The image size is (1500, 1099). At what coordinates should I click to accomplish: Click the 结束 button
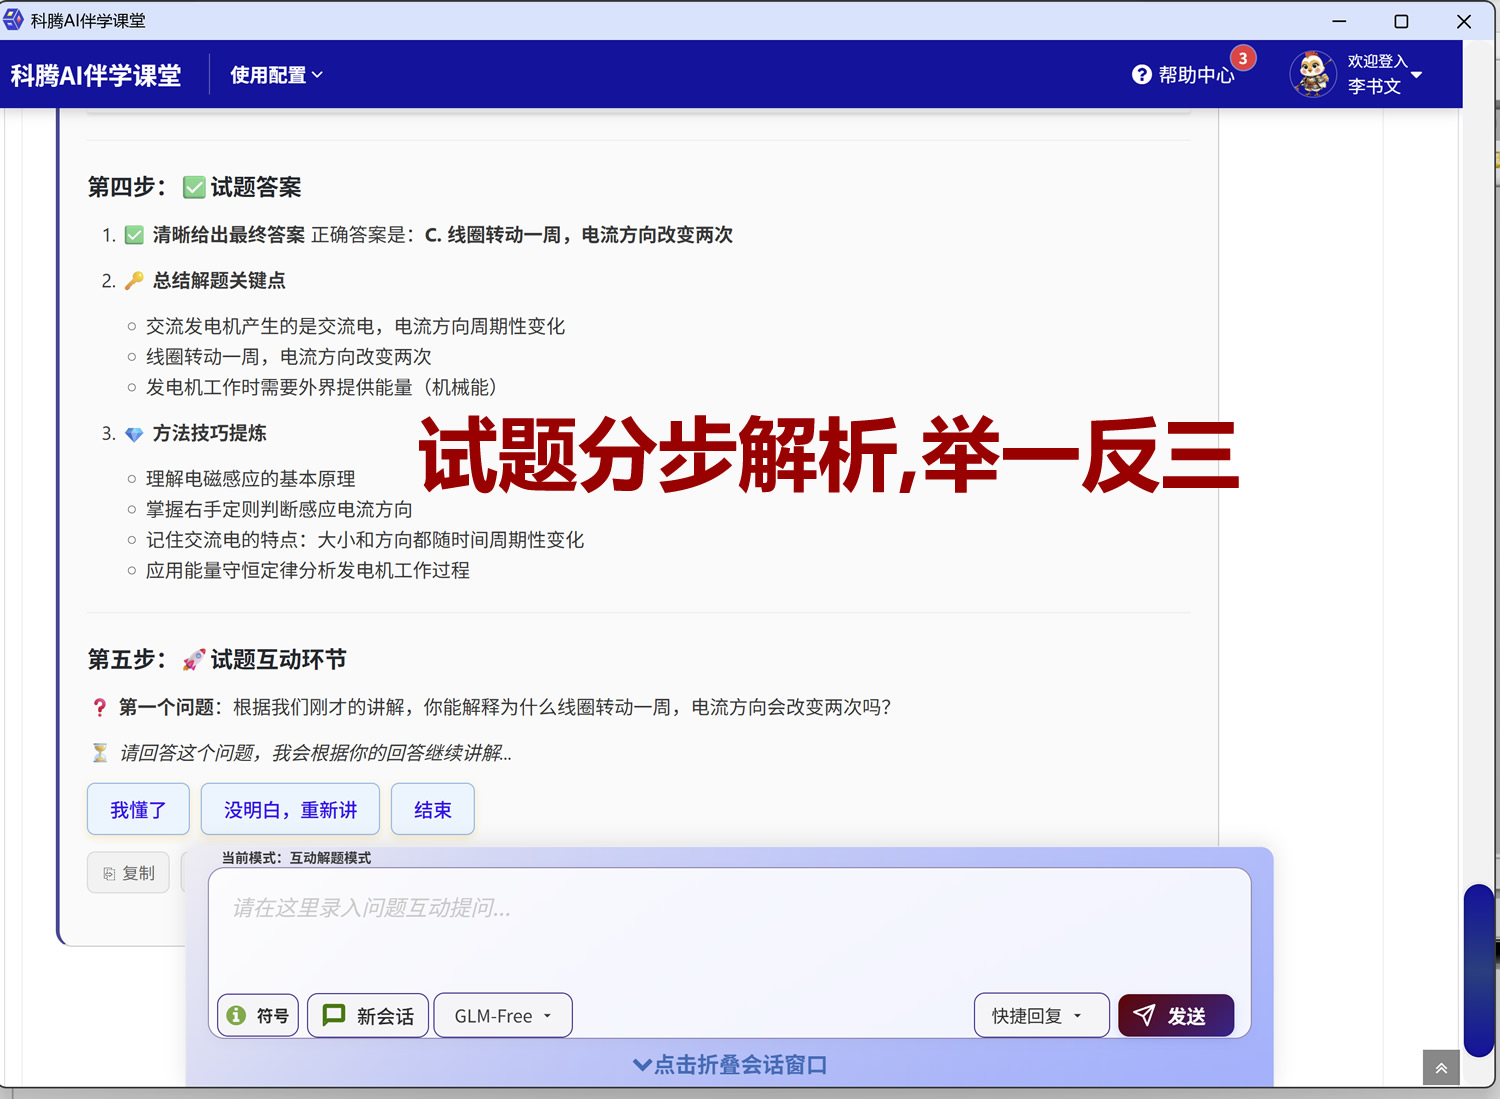pos(432,809)
